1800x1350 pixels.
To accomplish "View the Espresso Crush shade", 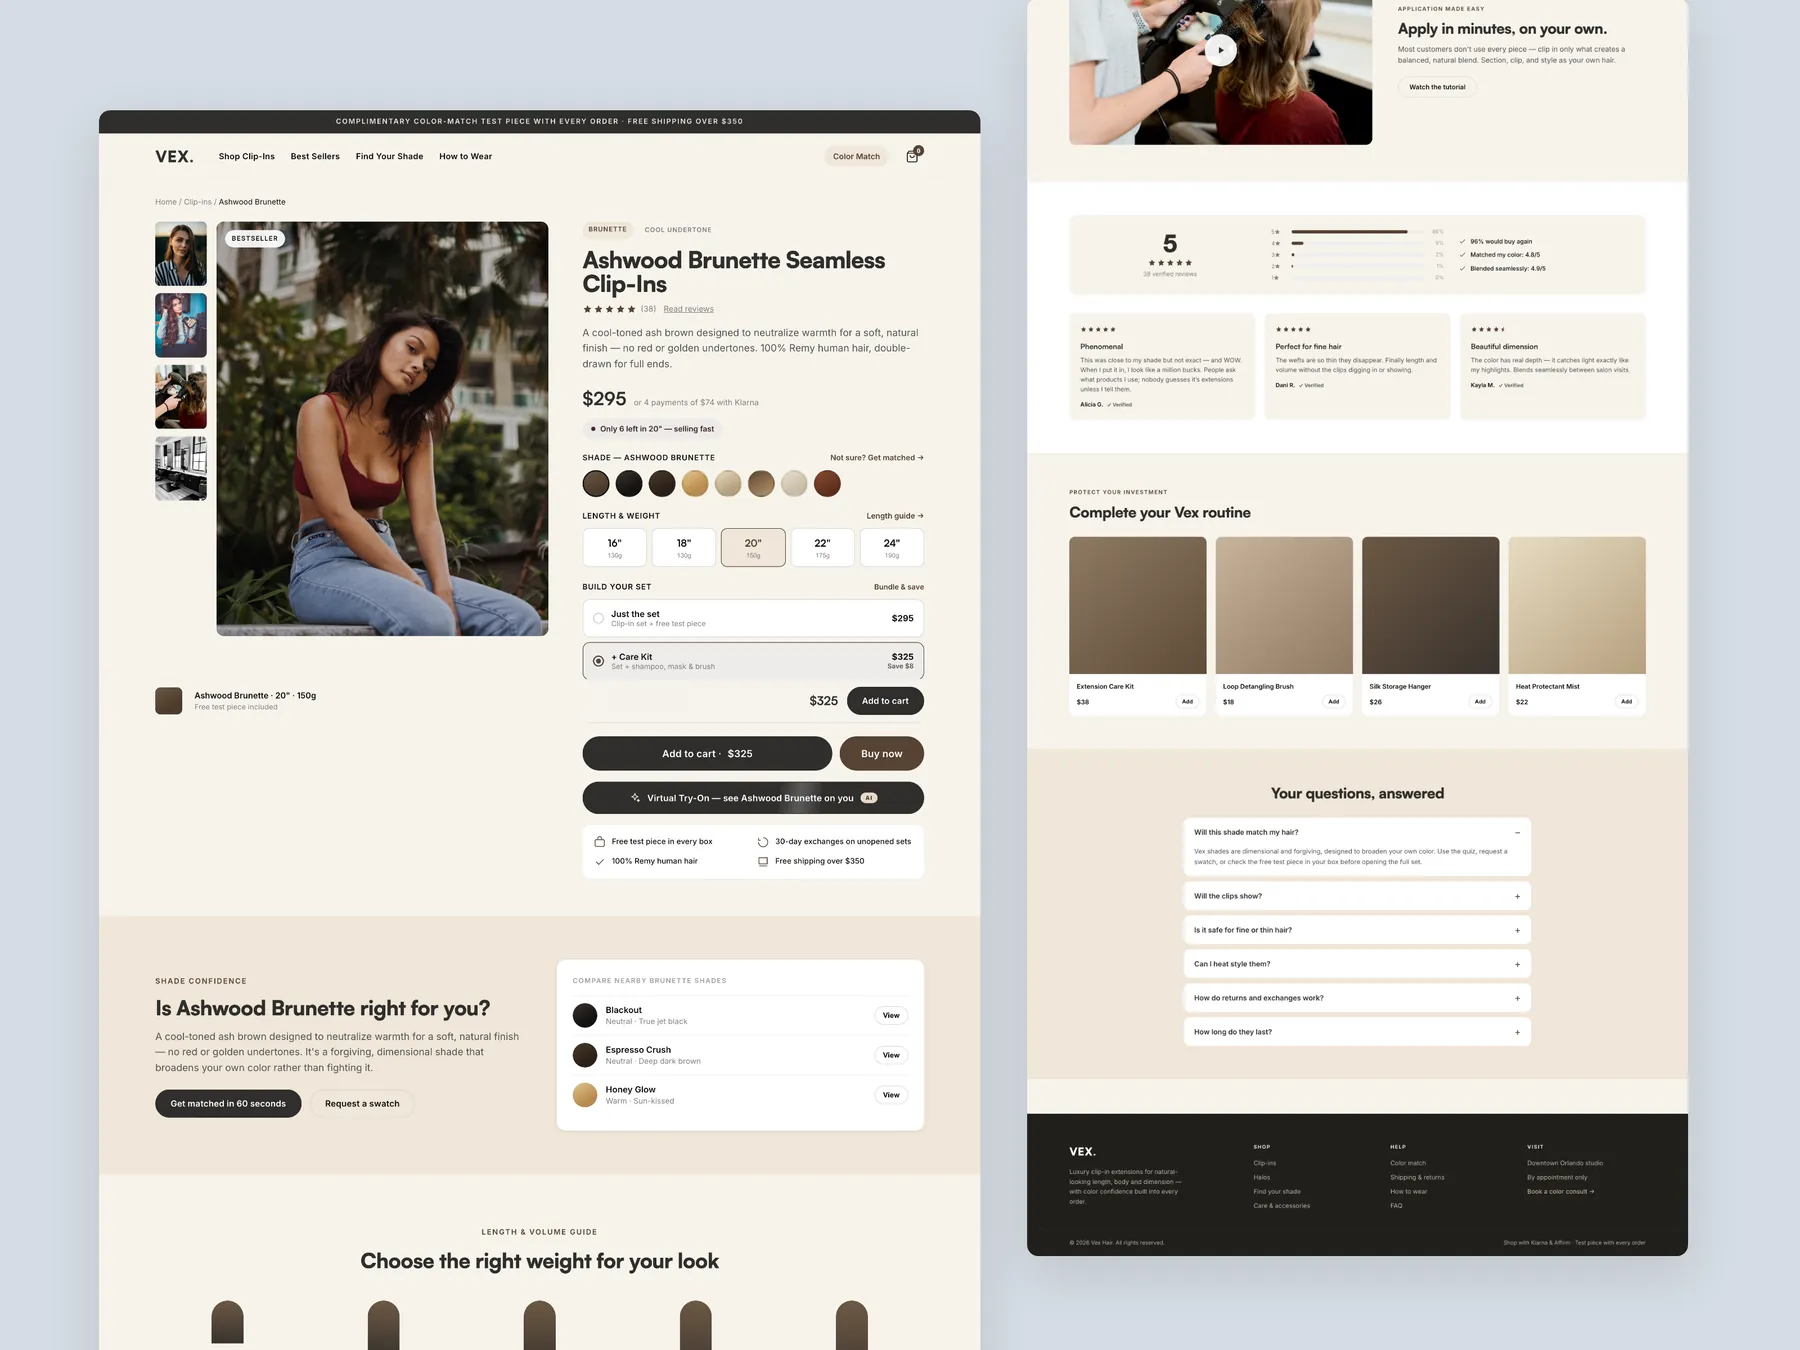I will [891, 1055].
